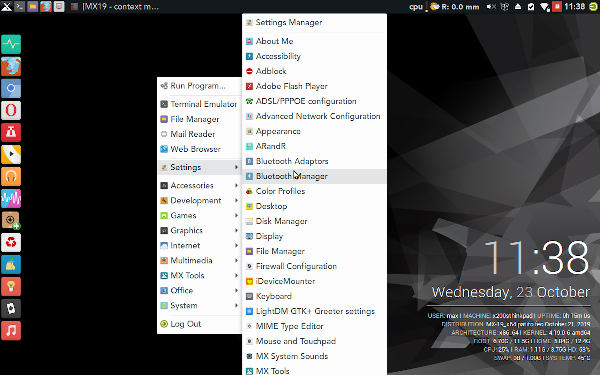The image size is (600, 375).
Task: Open the Desktop settings entry
Action: coord(314,206)
